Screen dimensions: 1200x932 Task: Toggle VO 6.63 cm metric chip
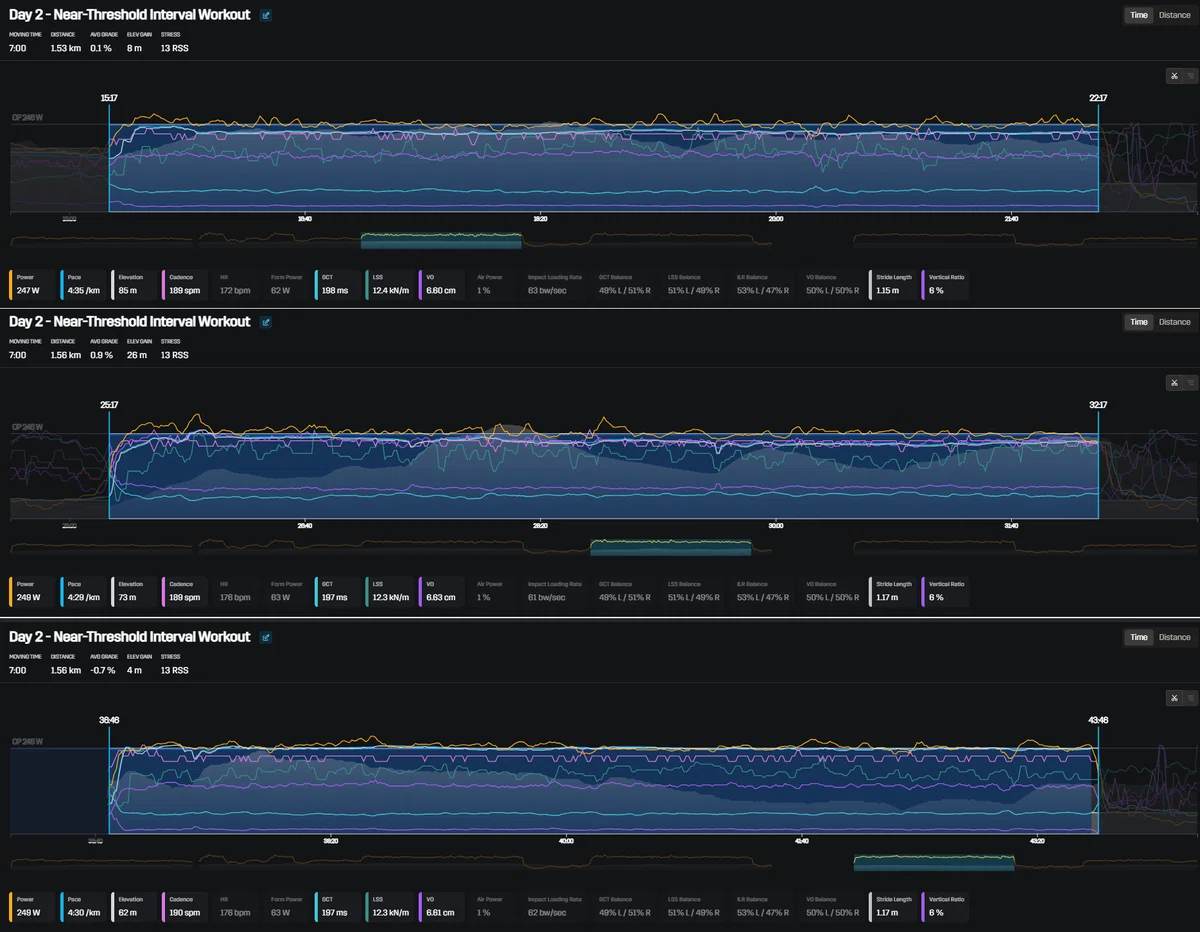pos(443,592)
